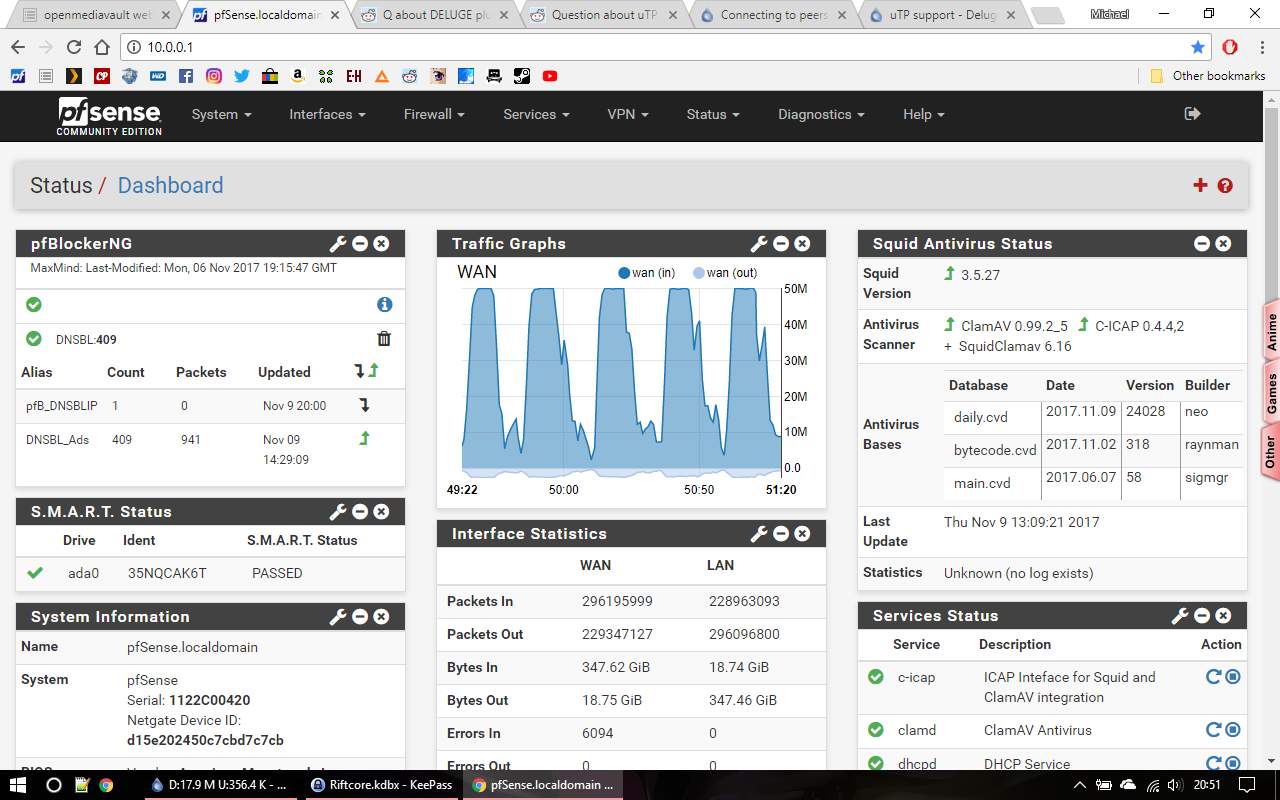Open the Status dropdown menu
1280x800 pixels.
[x=713, y=114]
